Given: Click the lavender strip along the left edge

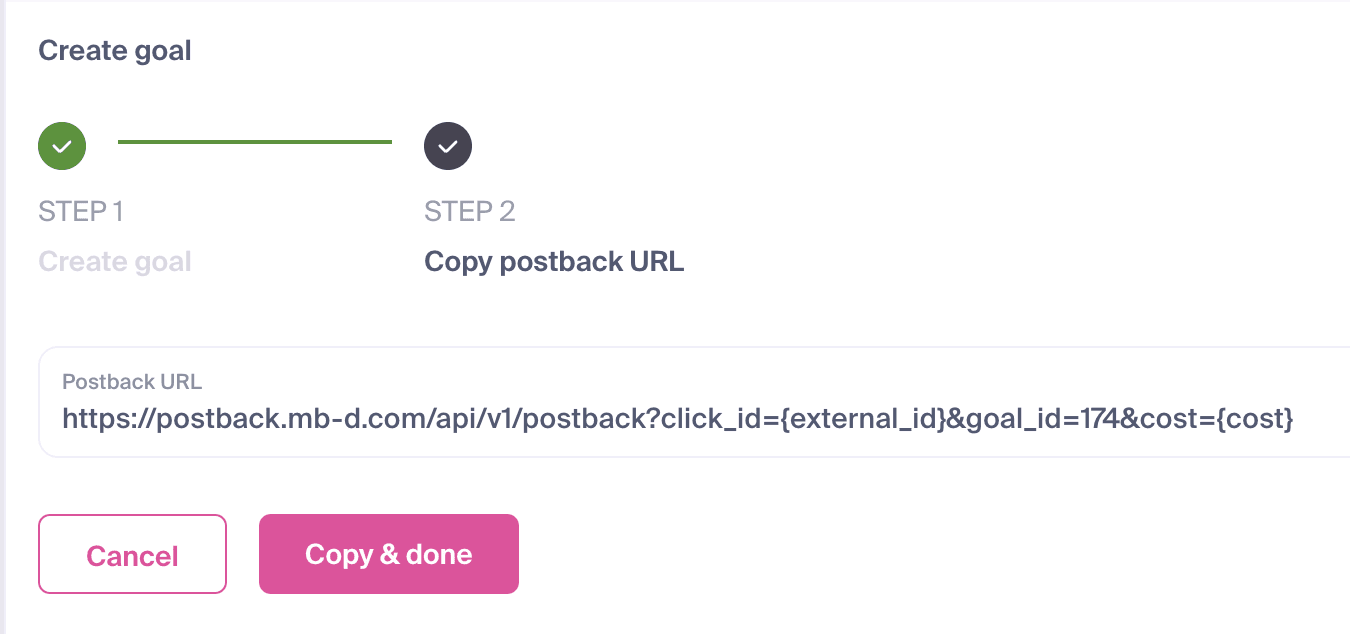Looking at the screenshot, I should click(3, 317).
